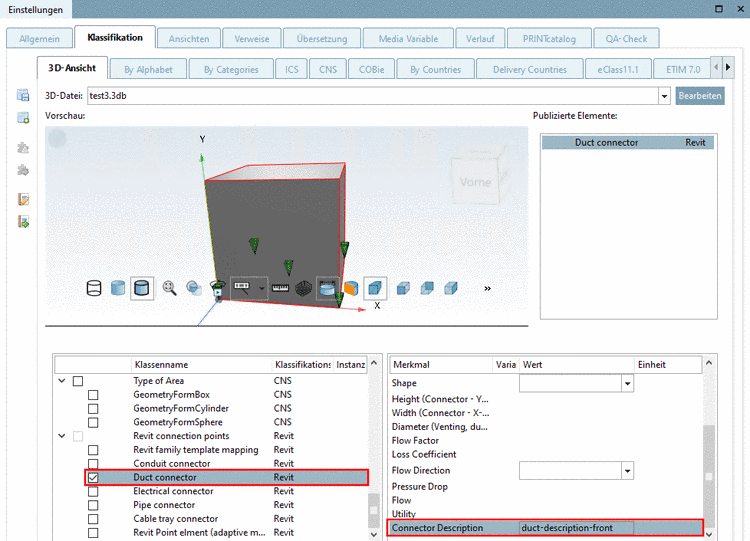
Task: Select the measure tool with ruler icon
Action: (242, 288)
